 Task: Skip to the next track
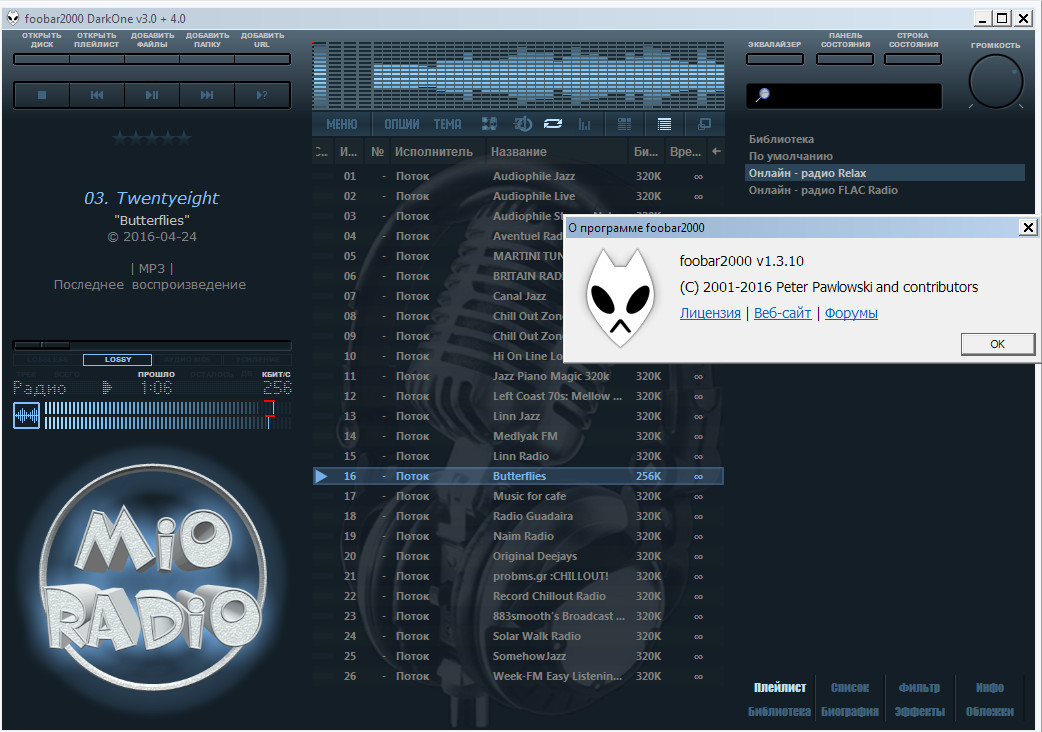(207, 95)
